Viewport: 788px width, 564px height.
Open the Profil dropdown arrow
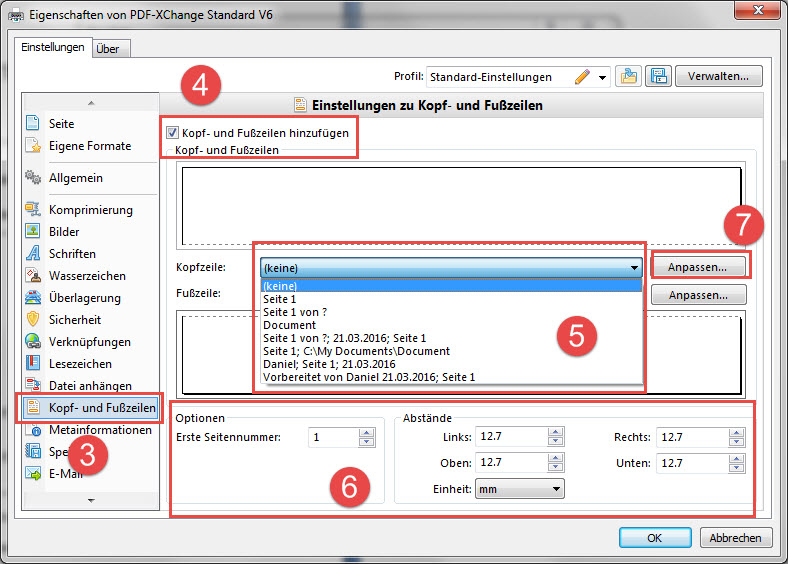(x=602, y=77)
